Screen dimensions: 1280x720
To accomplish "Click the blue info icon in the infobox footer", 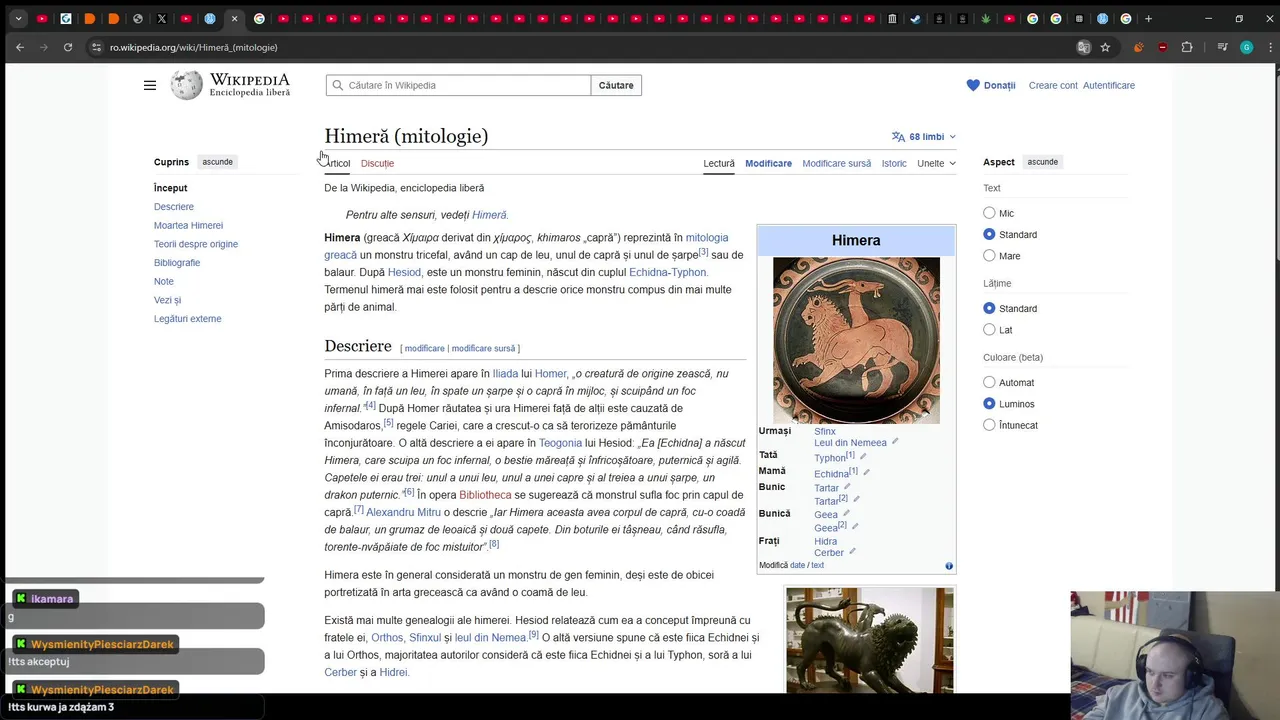I will pos(949,566).
